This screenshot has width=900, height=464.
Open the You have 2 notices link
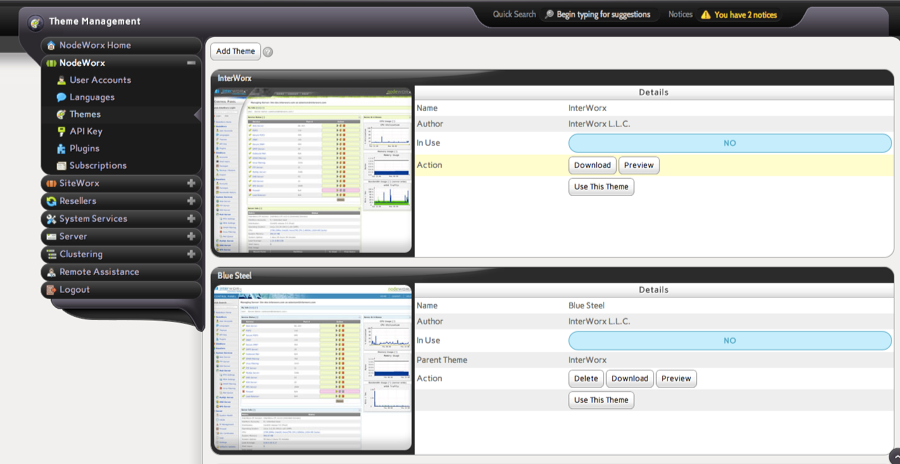tap(746, 15)
